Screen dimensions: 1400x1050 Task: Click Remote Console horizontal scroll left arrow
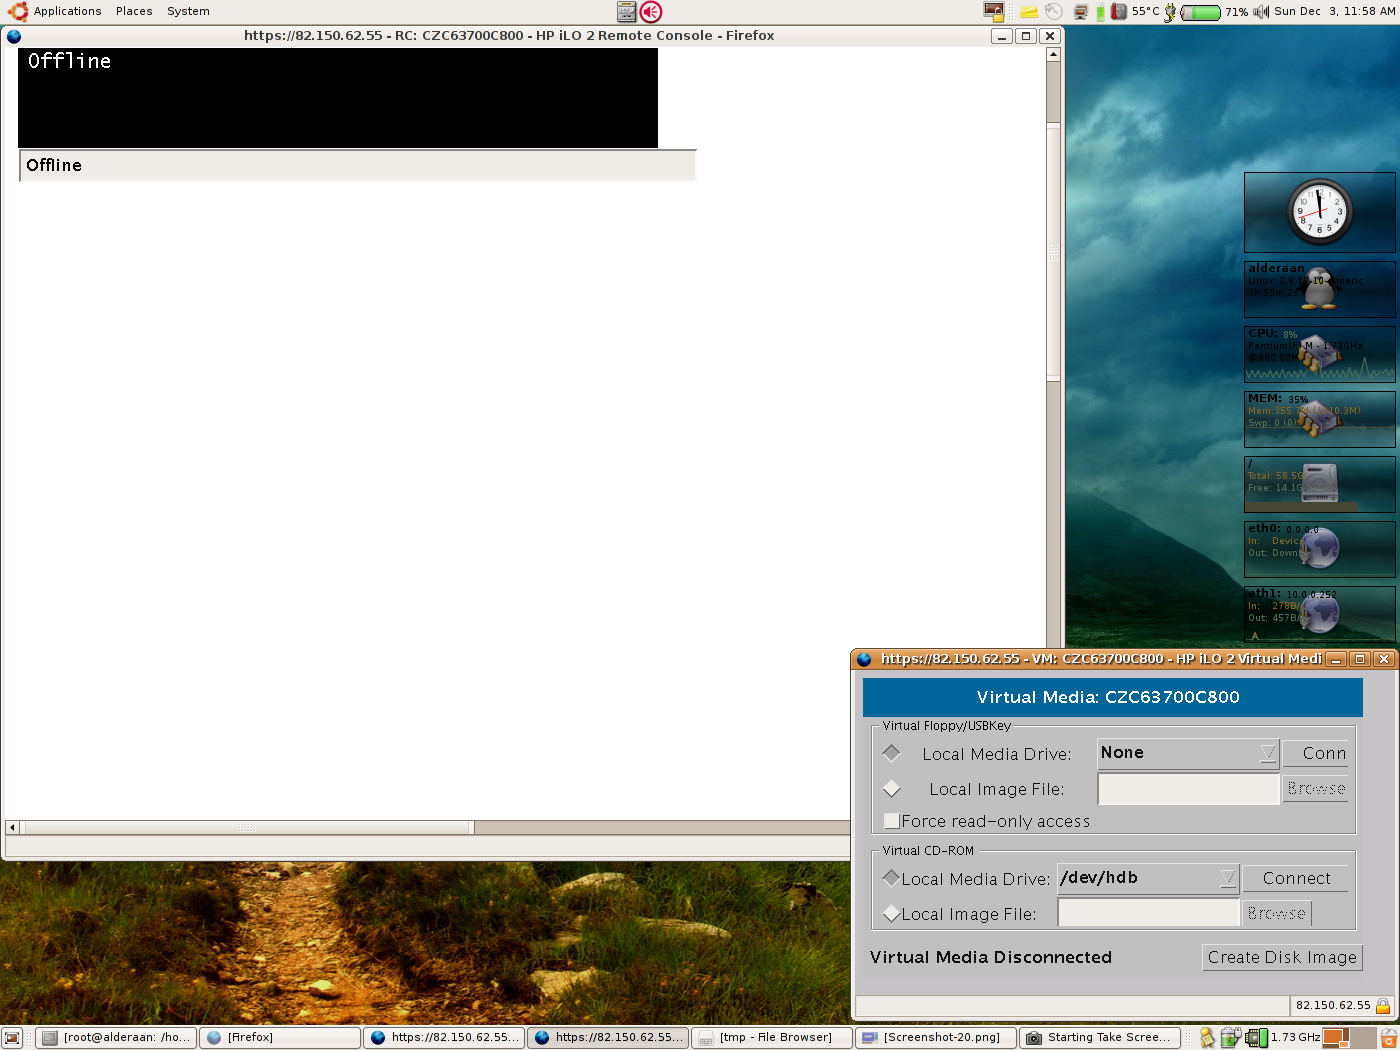12,828
